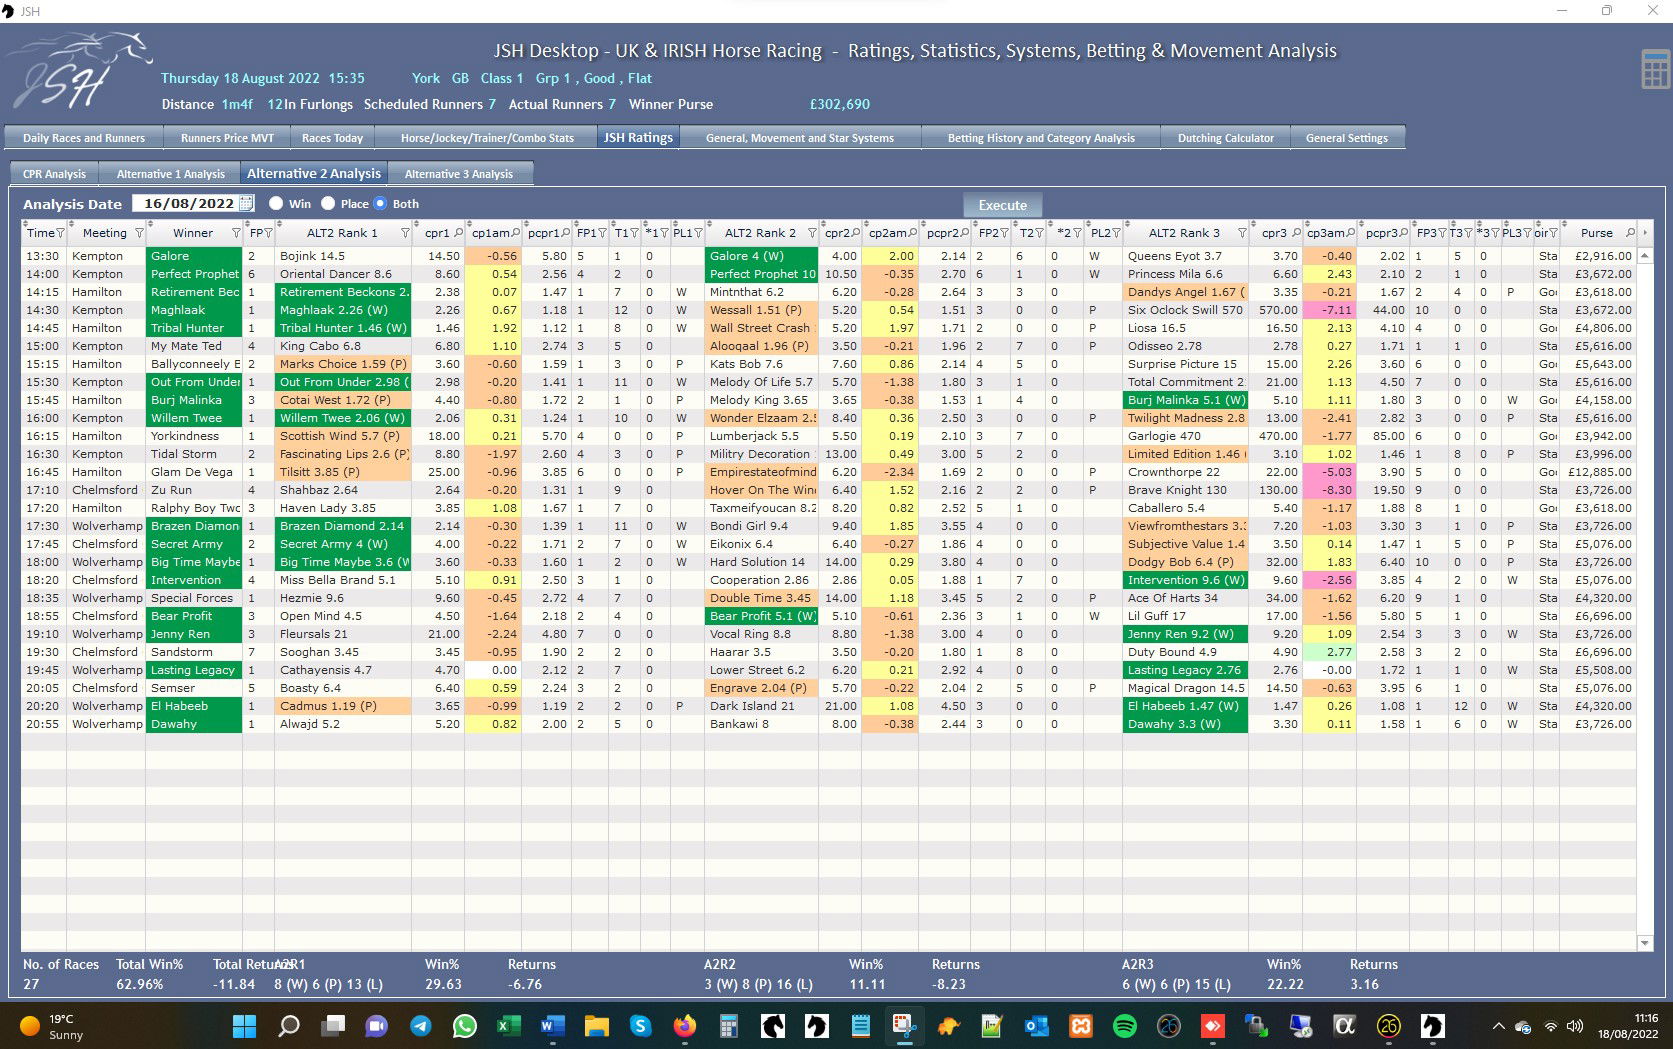Image resolution: width=1673 pixels, height=1049 pixels.
Task: Launch Firefox from the taskbar
Action: 684,1026
